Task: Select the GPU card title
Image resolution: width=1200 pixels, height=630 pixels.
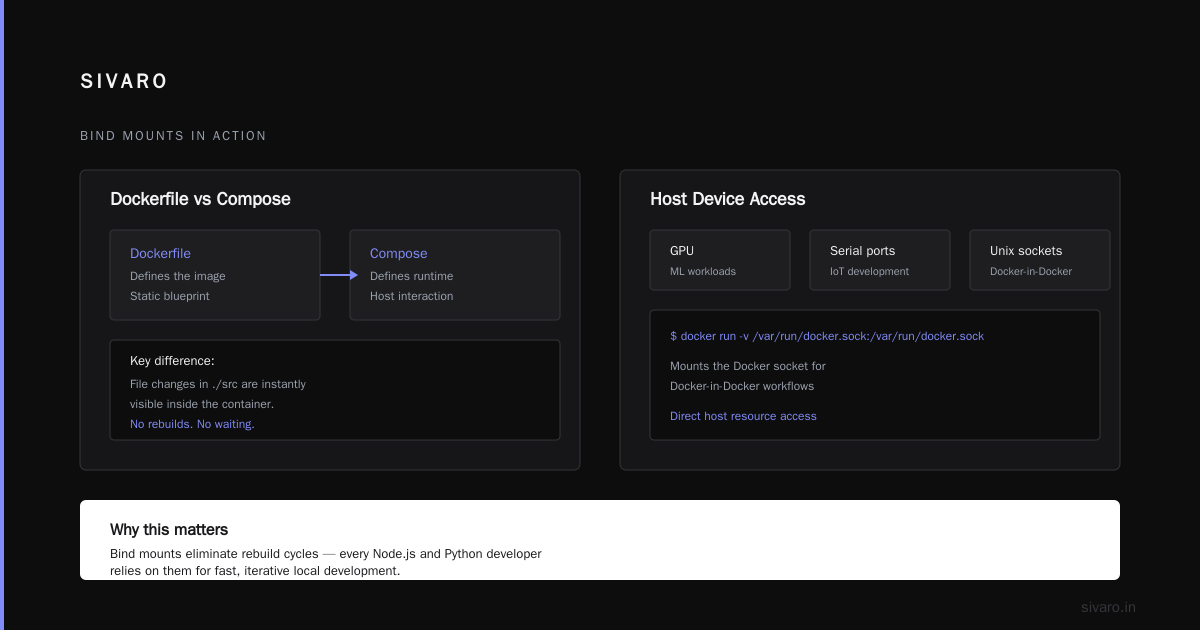Action: 682,251
